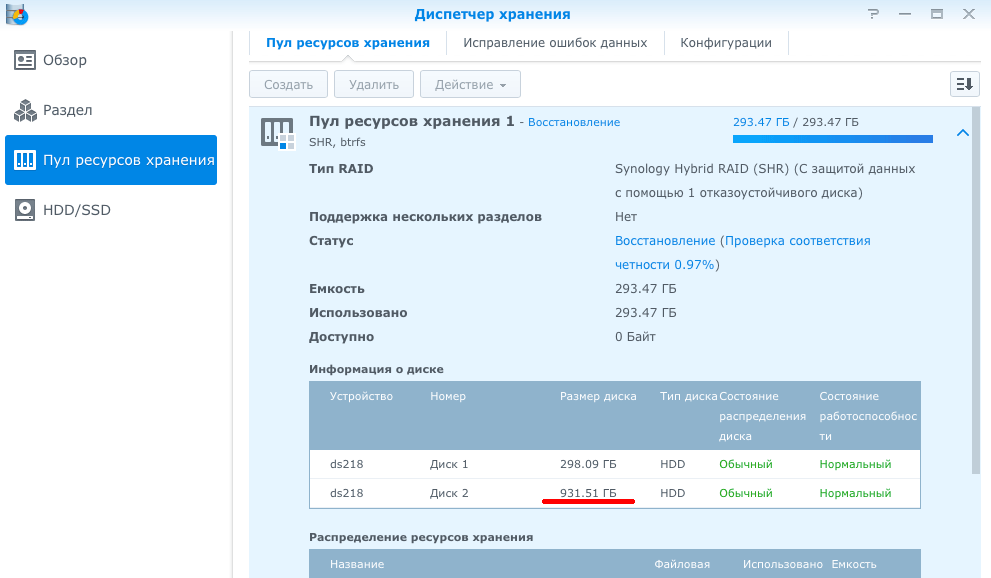
Task: Click the sort order icon button
Action: click(x=964, y=84)
